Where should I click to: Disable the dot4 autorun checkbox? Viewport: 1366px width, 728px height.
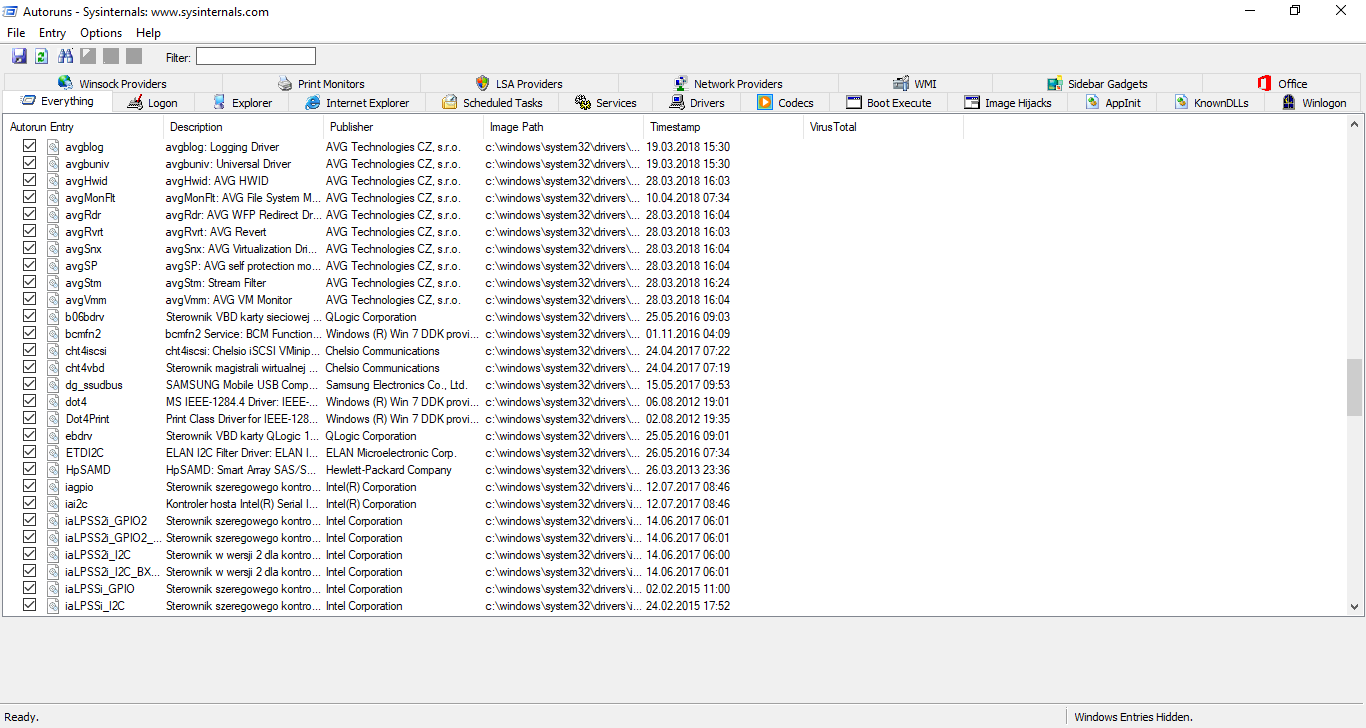tap(29, 401)
